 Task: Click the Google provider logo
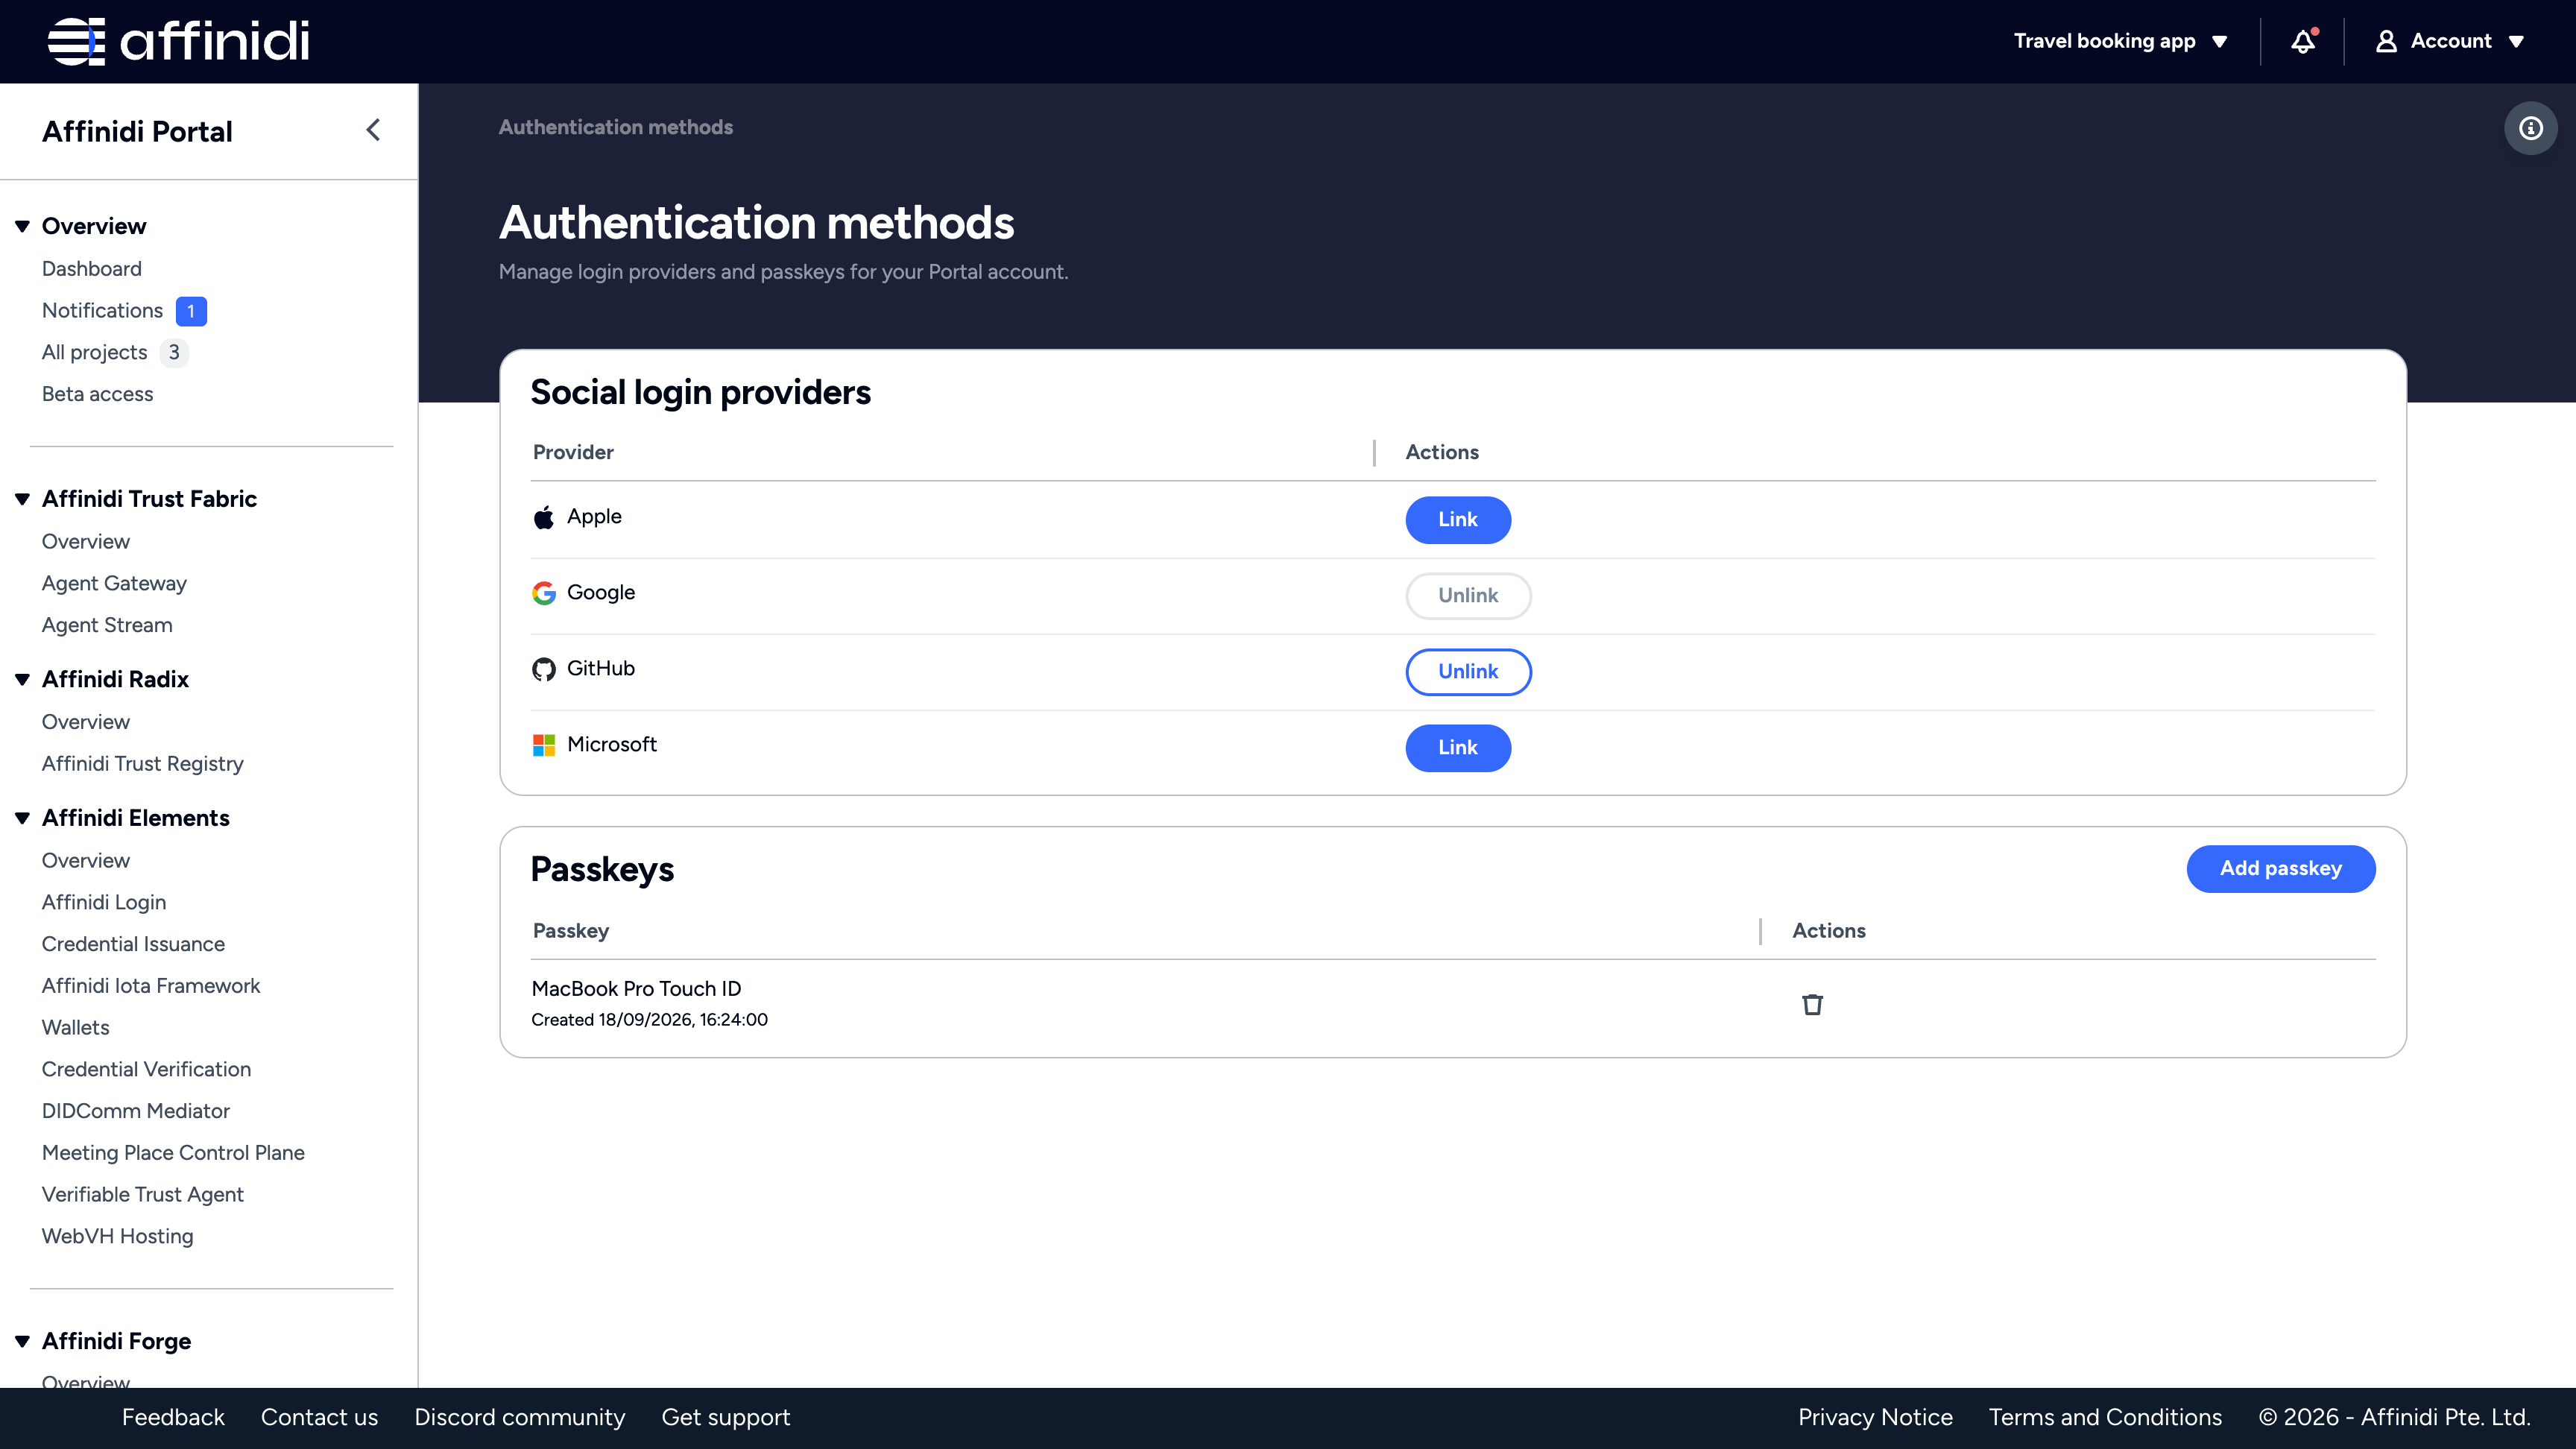543,593
